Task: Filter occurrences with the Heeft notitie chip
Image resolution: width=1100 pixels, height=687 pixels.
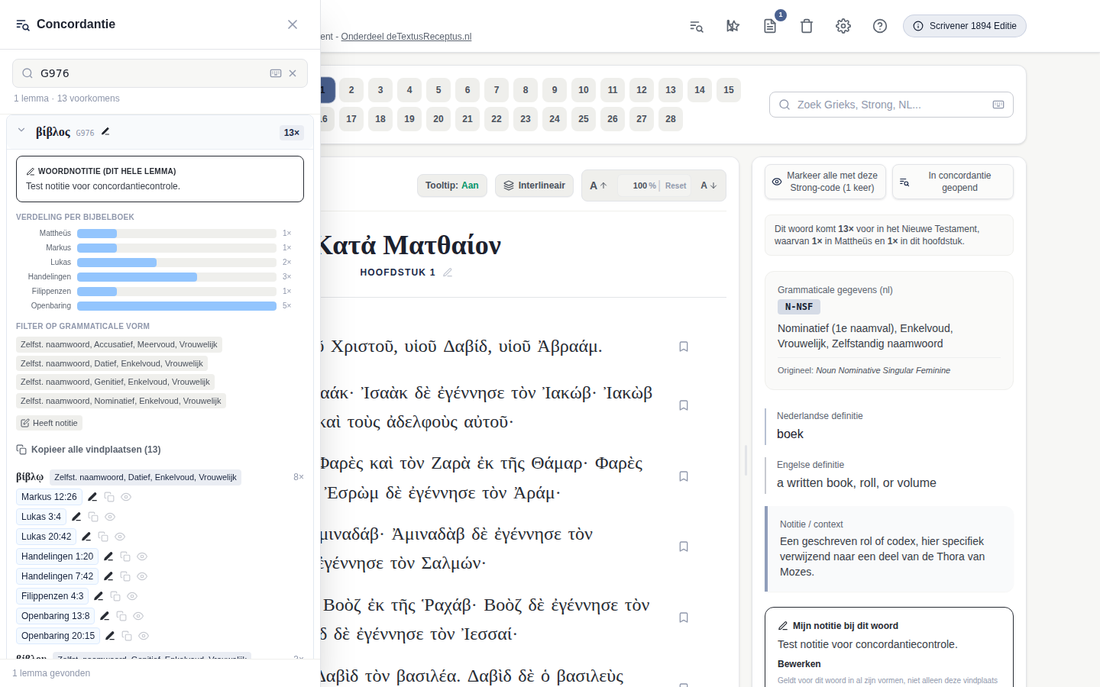Action: 49,423
